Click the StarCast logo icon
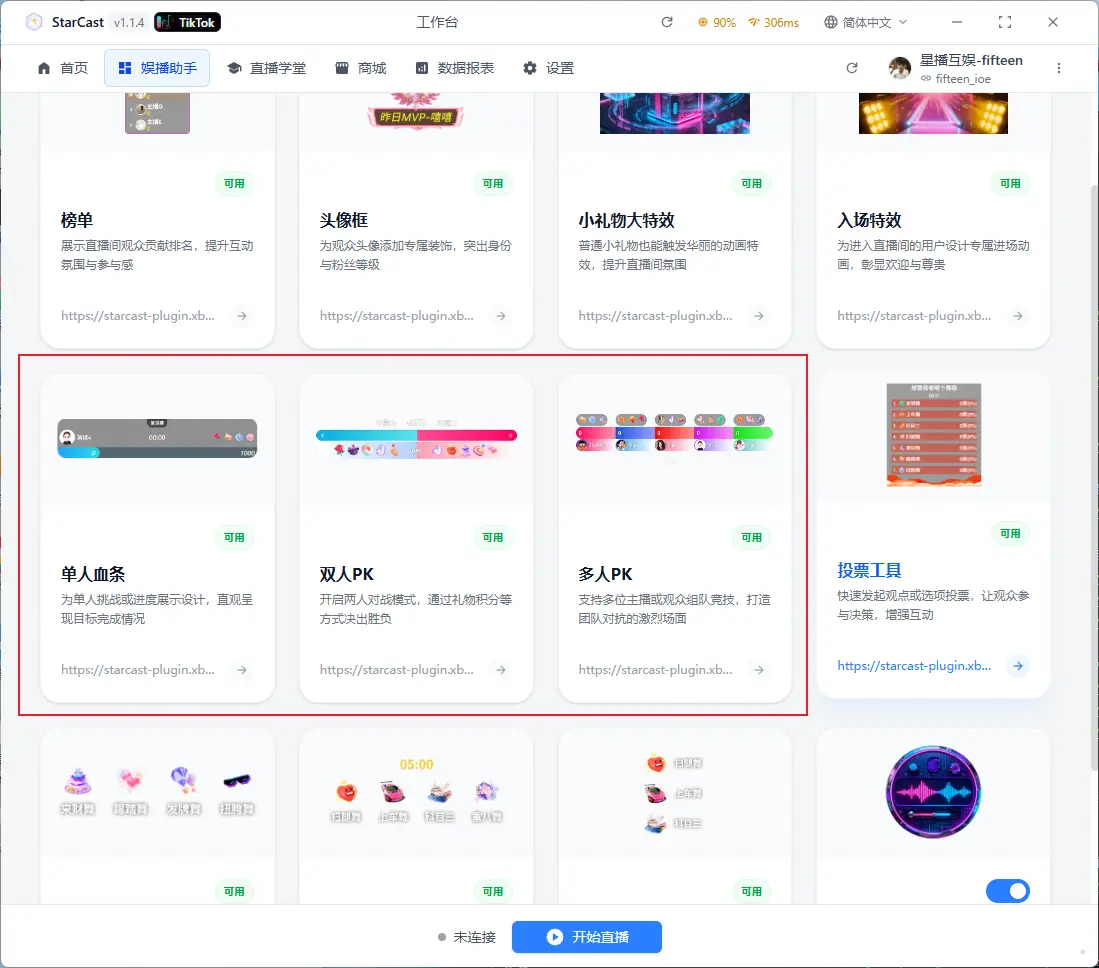Screen dimensions: 1099x968 click(34, 22)
